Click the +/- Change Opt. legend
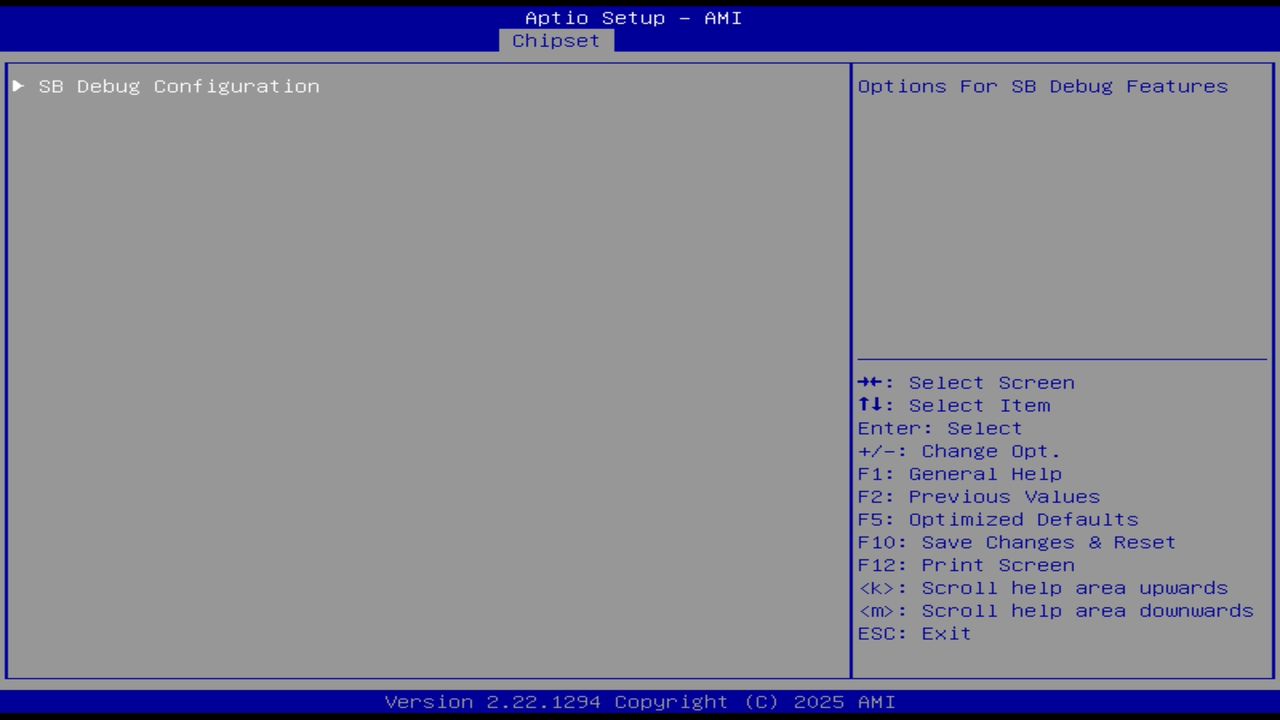 957,451
